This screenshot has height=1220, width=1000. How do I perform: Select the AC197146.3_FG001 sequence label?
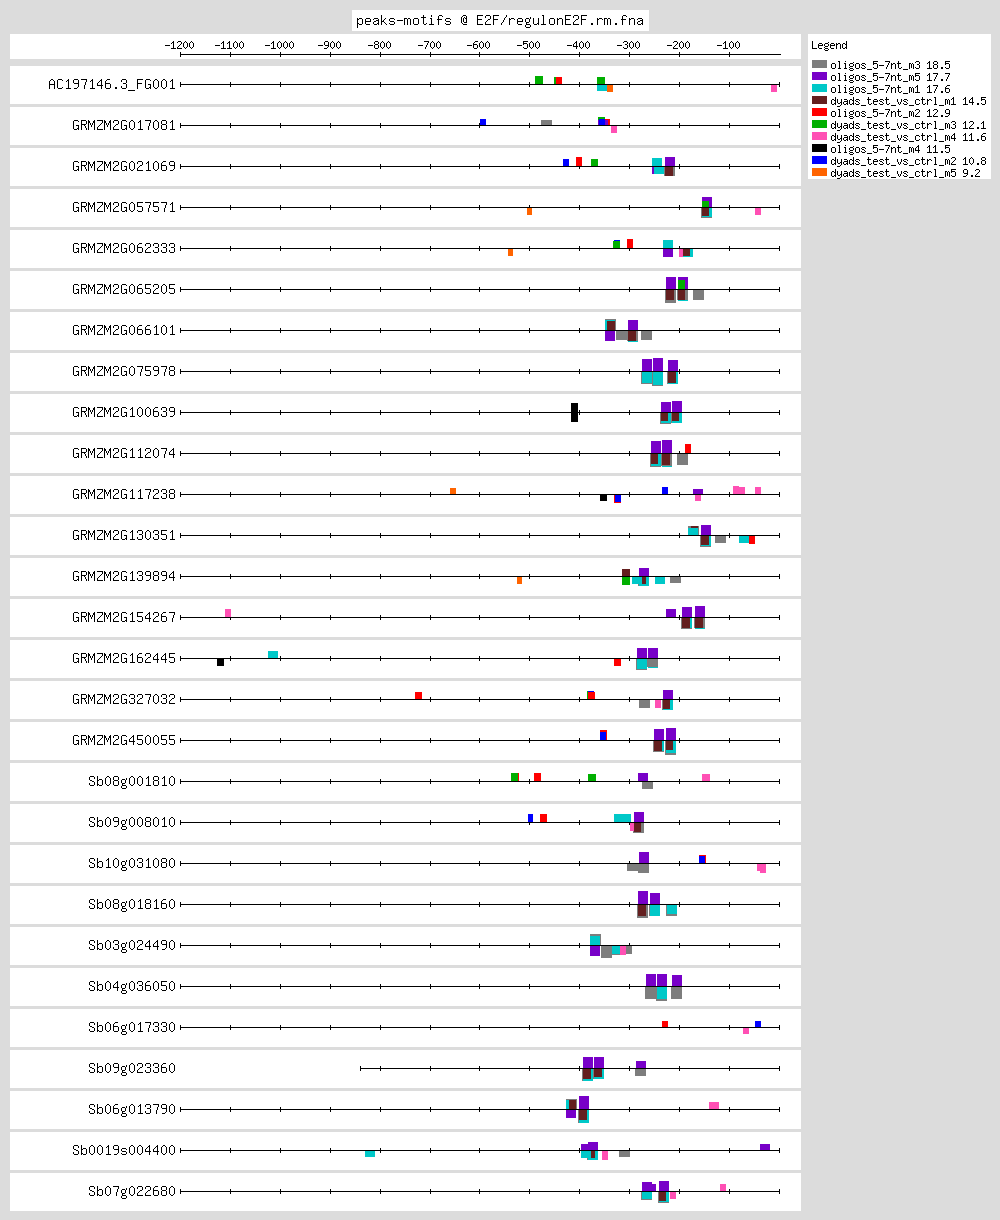click(x=112, y=84)
